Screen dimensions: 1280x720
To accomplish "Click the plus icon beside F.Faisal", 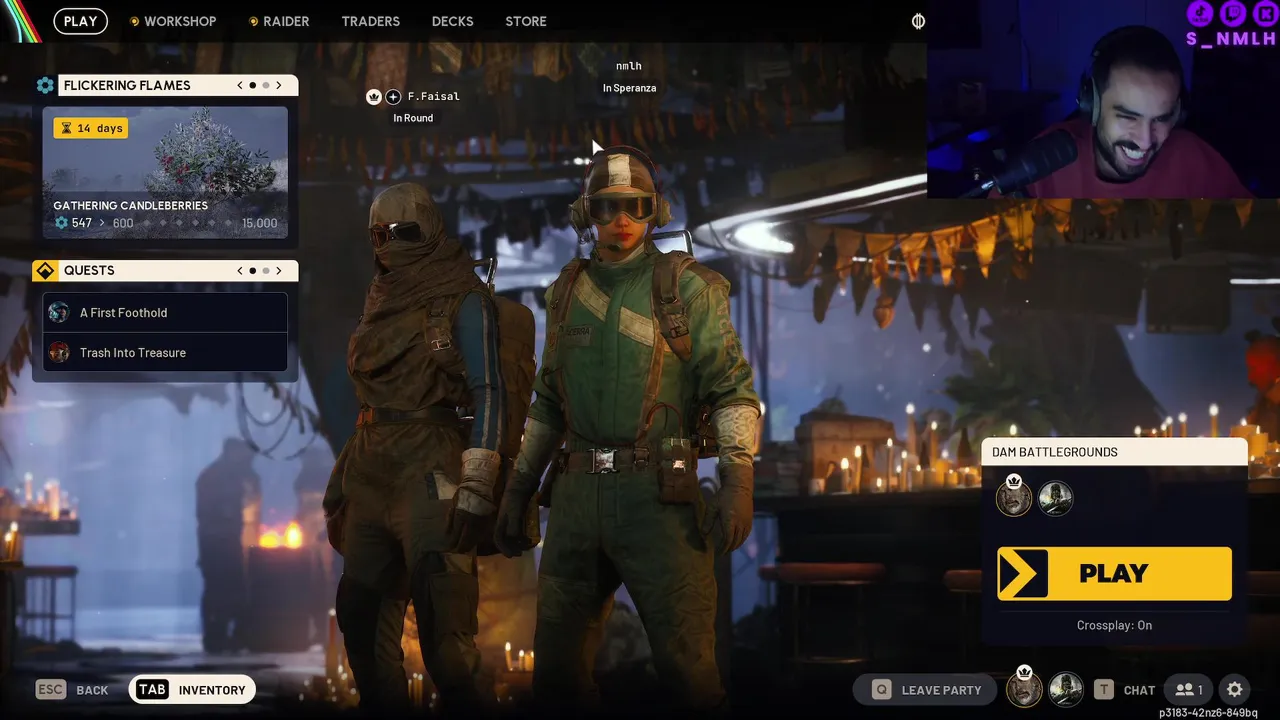I will [393, 97].
